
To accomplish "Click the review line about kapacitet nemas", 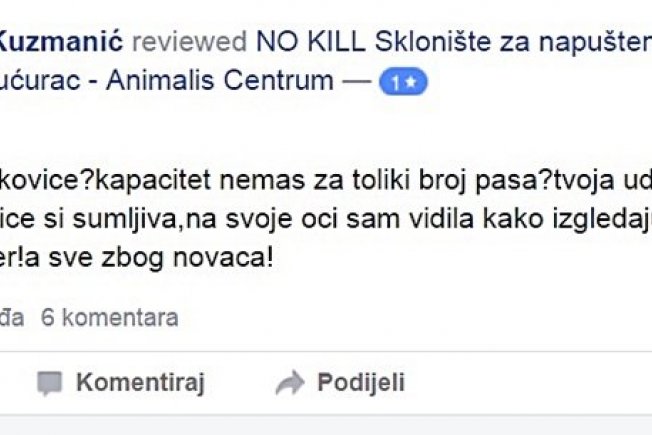I will point(326,180).
